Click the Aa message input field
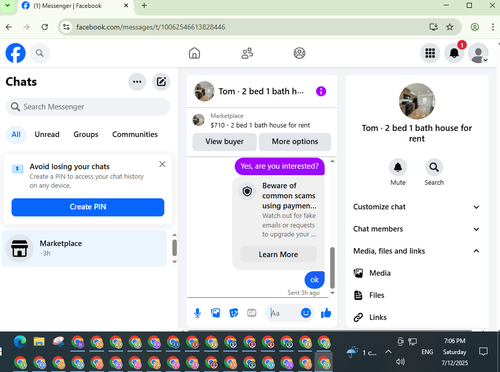 tap(284, 313)
